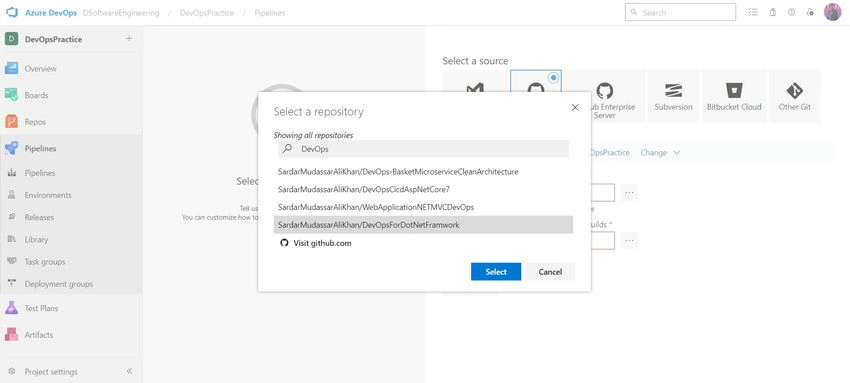The image size is (850, 383).
Task: Close the Select a repository dialog
Action: 575,108
